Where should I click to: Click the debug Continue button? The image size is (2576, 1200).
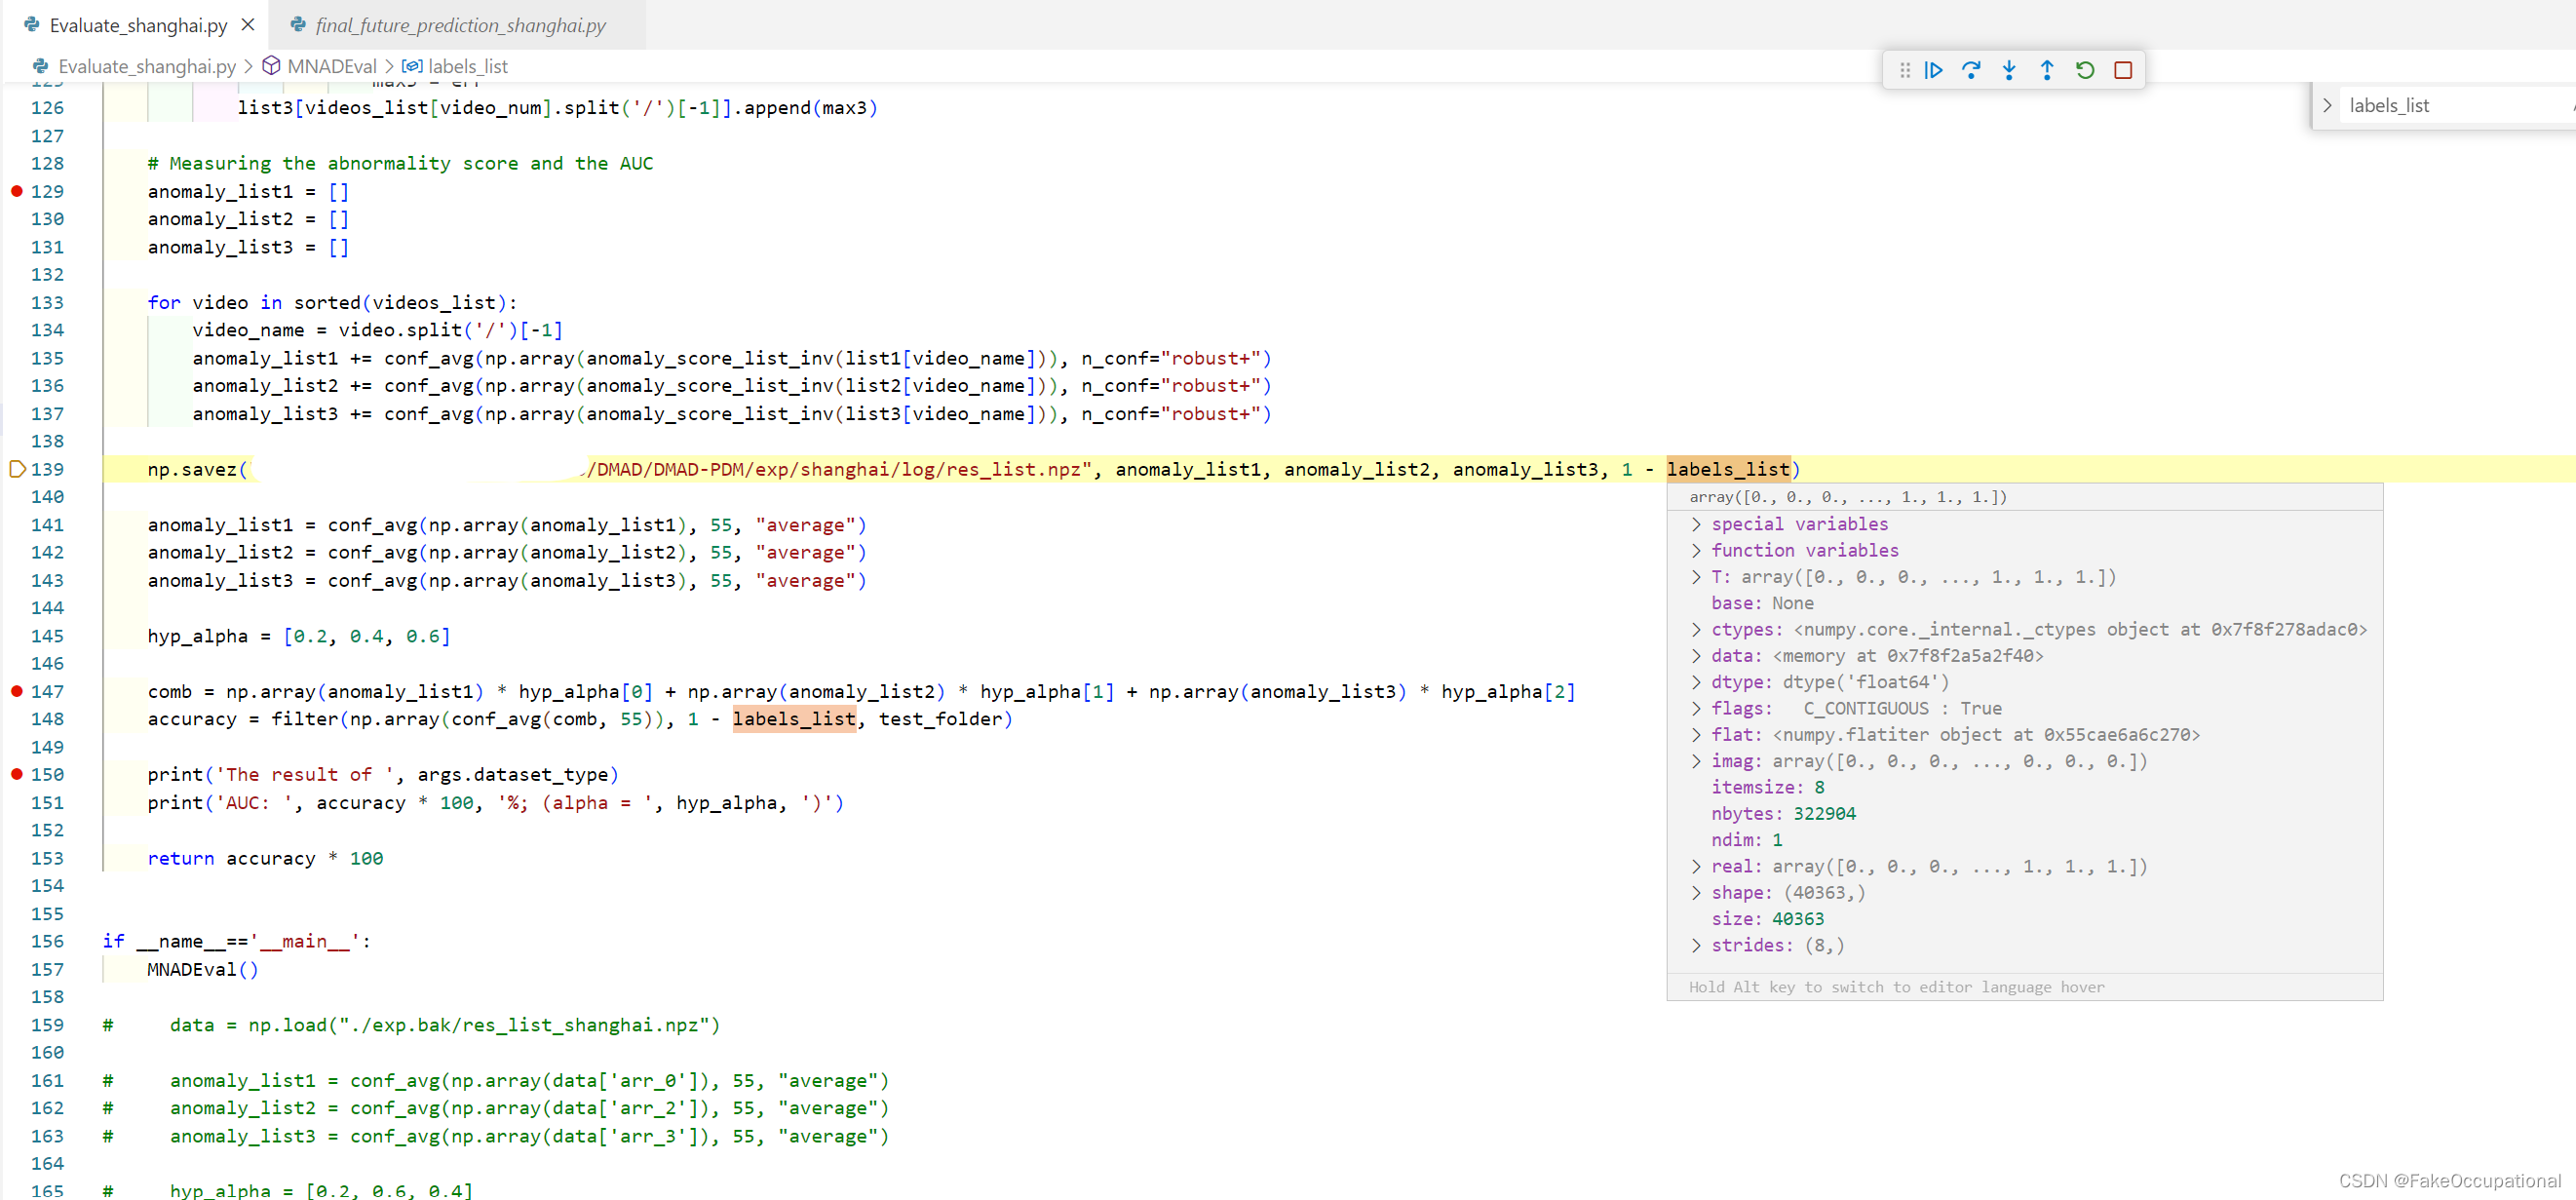tap(1933, 70)
